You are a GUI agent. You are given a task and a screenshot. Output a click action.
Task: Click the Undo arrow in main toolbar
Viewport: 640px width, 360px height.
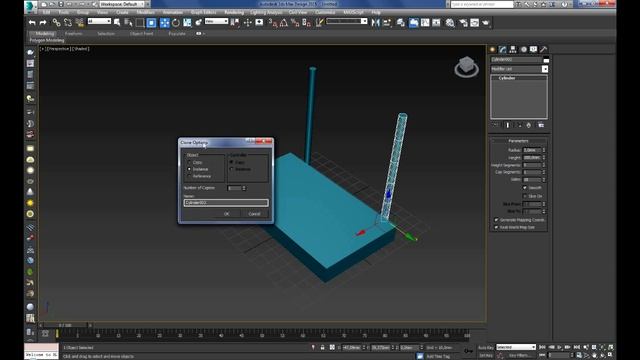(32, 22)
